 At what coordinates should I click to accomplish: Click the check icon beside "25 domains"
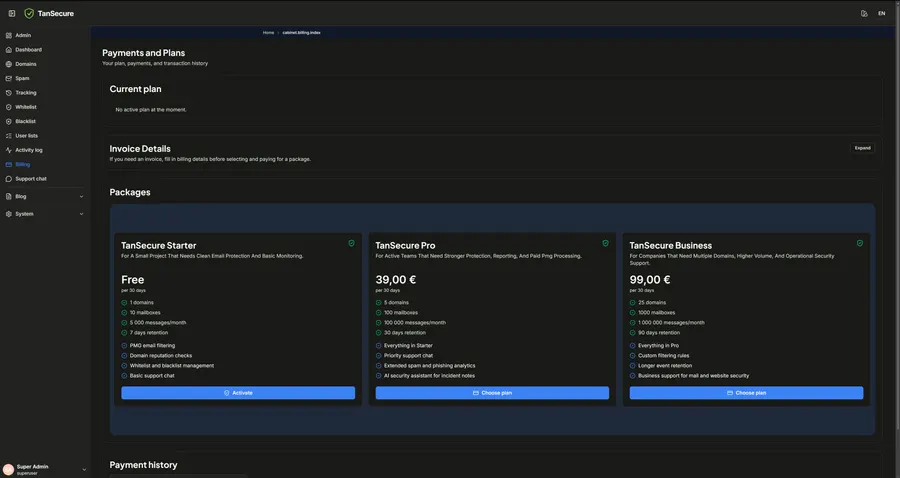(x=633, y=302)
